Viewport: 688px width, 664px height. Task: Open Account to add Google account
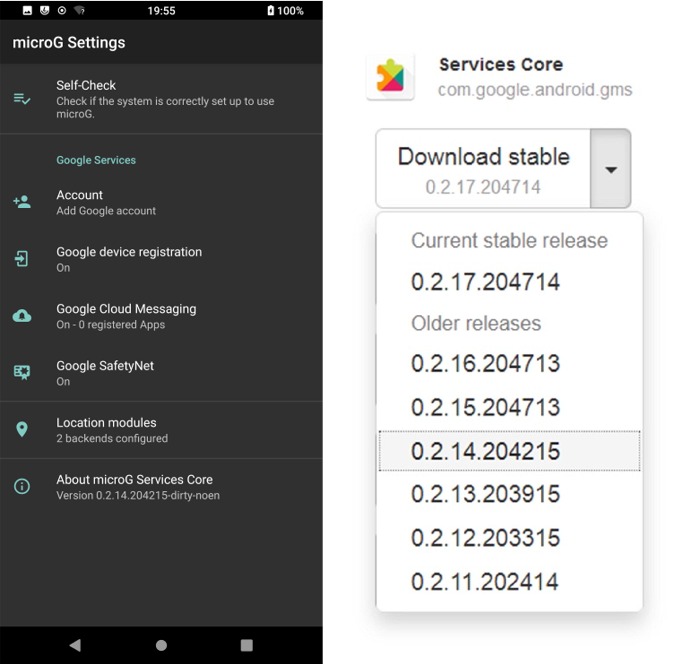tap(161, 202)
